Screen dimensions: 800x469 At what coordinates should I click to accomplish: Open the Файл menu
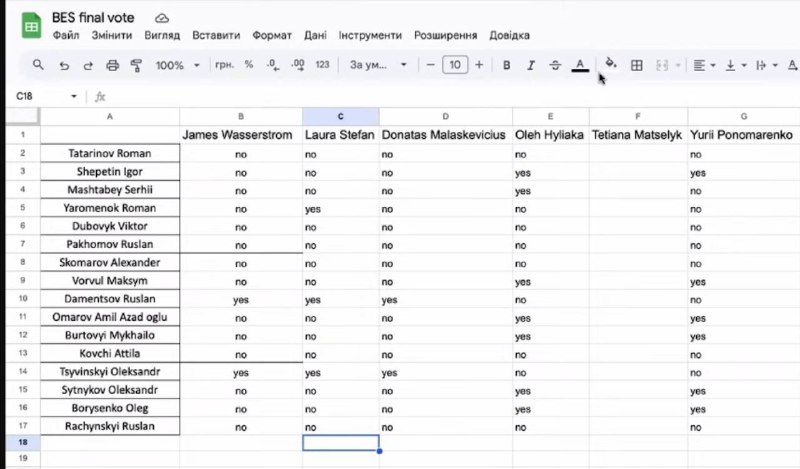pyautogui.click(x=66, y=35)
